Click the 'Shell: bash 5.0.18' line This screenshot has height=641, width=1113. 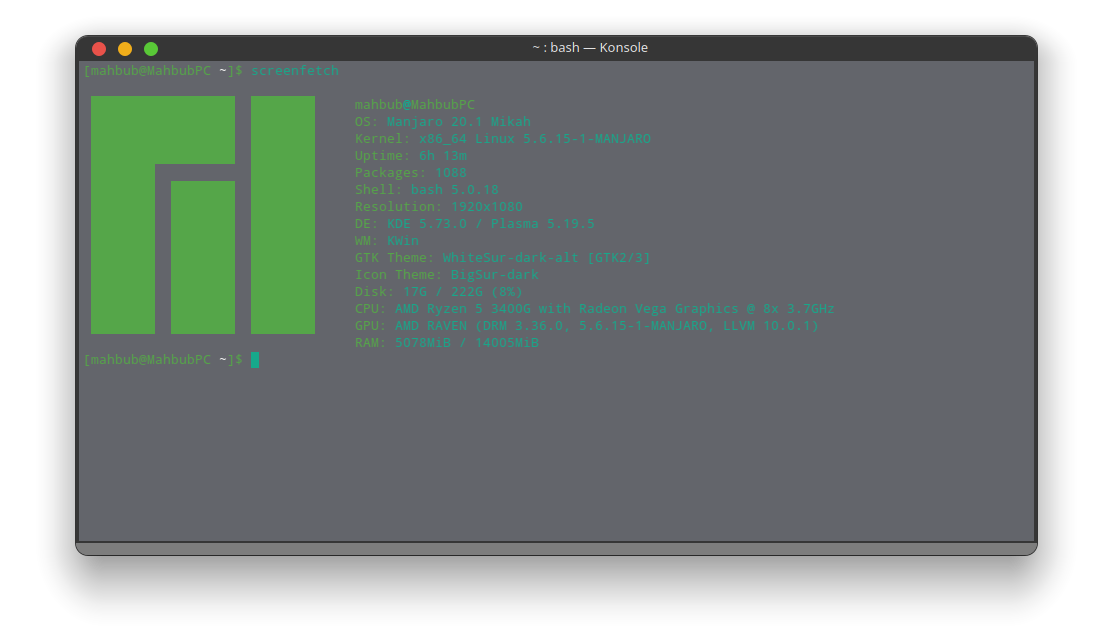click(x=427, y=190)
